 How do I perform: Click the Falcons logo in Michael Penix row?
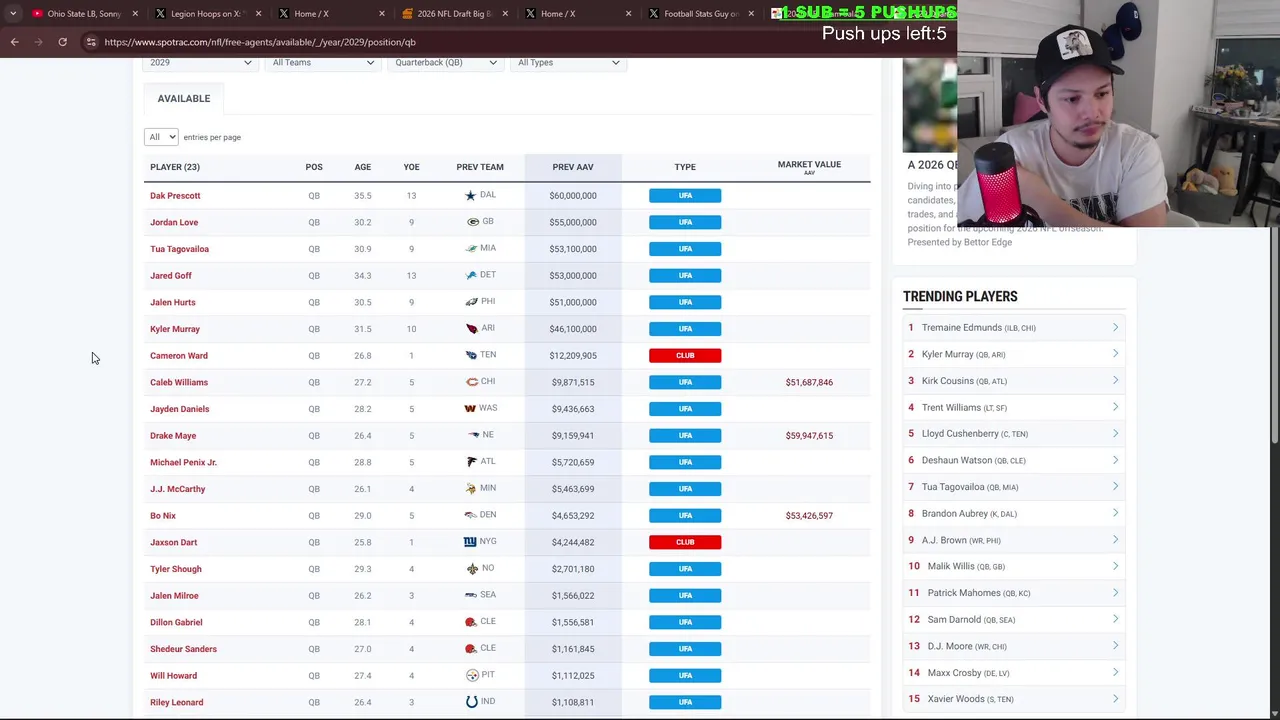point(472,461)
